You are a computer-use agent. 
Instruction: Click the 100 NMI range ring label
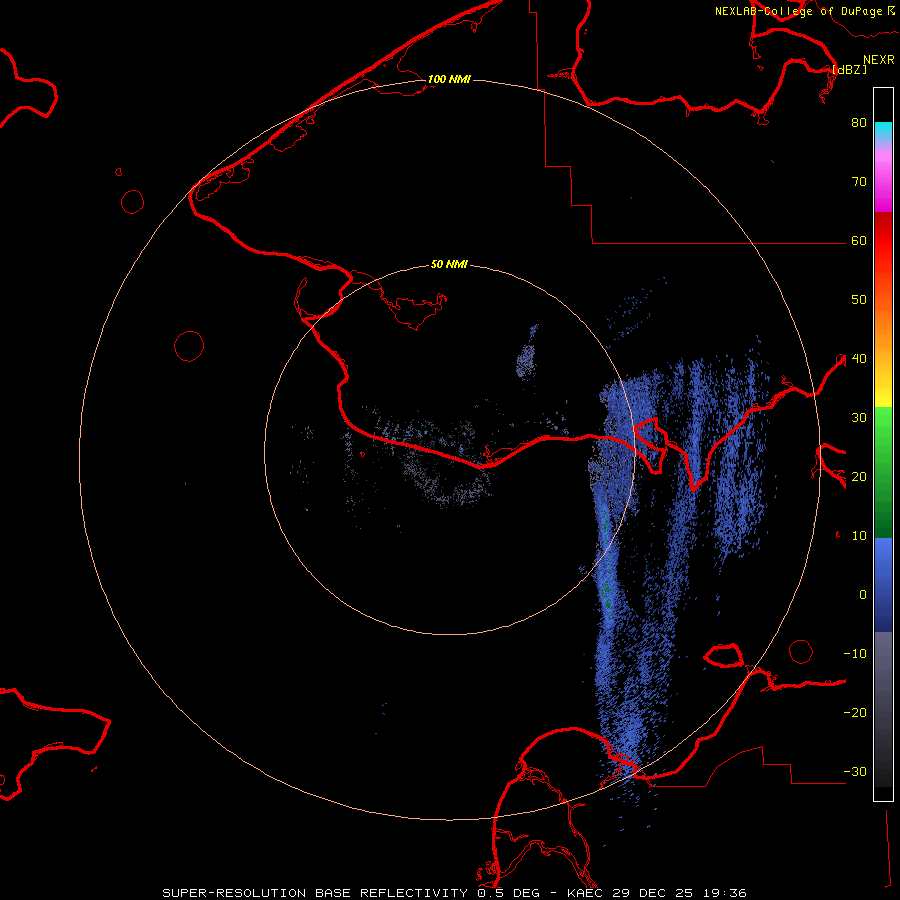coord(449,79)
